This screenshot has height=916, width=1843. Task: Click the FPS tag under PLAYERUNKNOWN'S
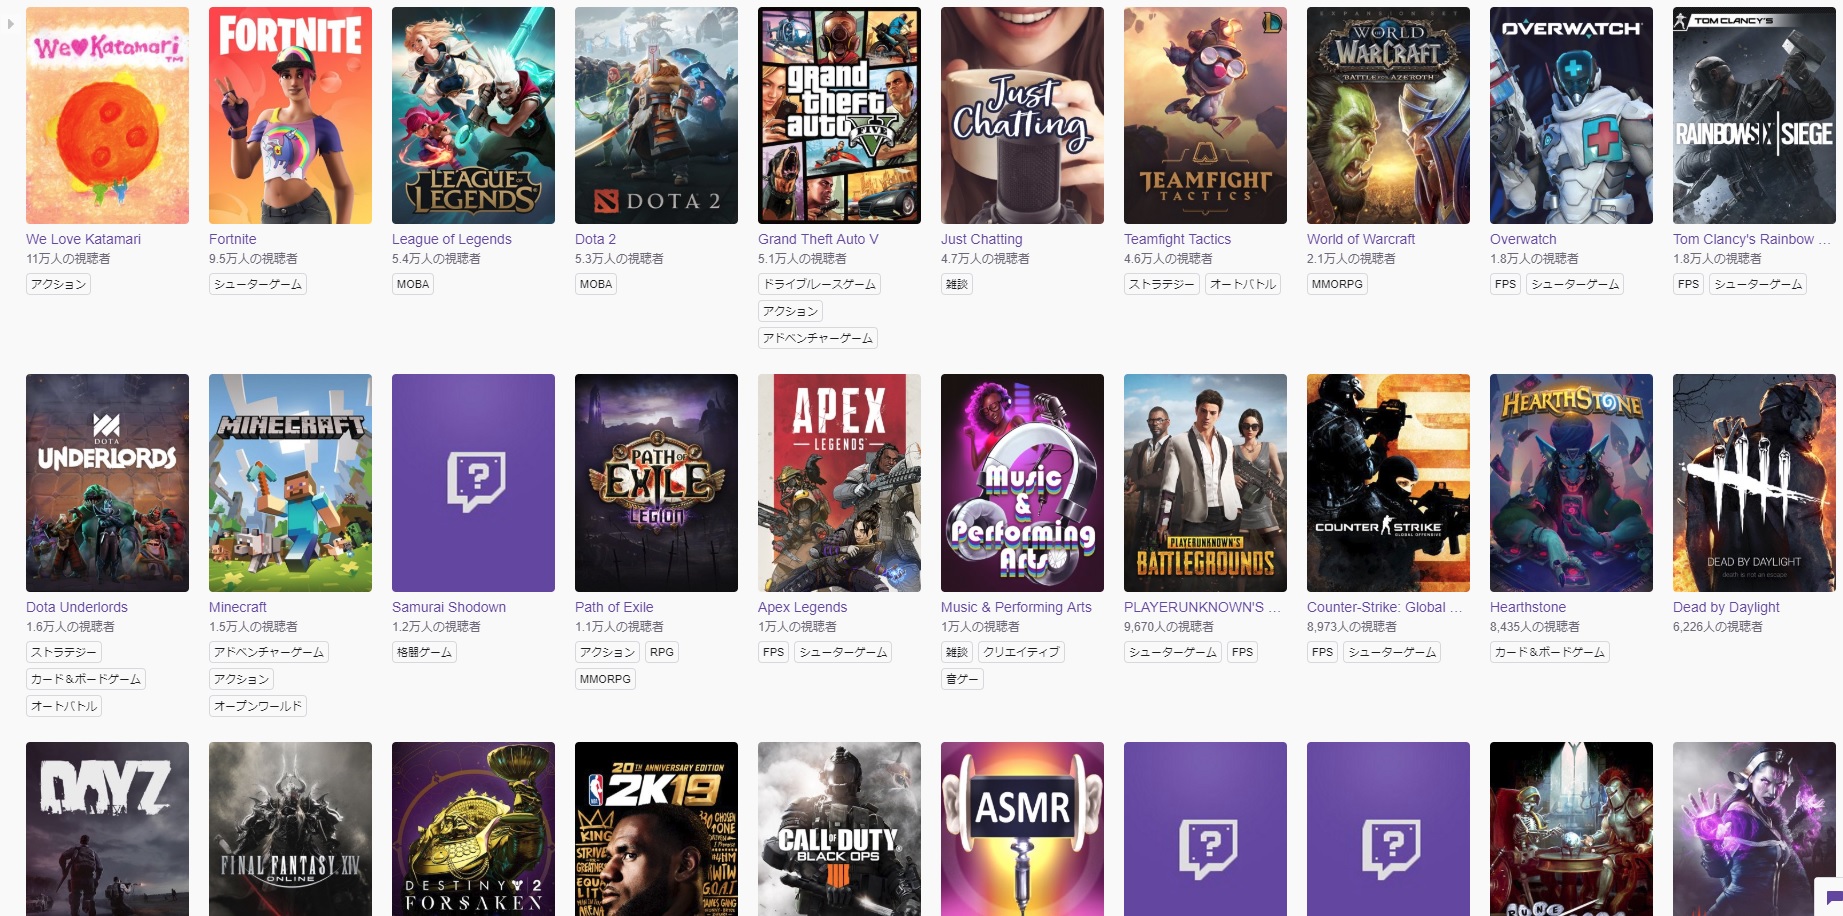coord(1242,652)
